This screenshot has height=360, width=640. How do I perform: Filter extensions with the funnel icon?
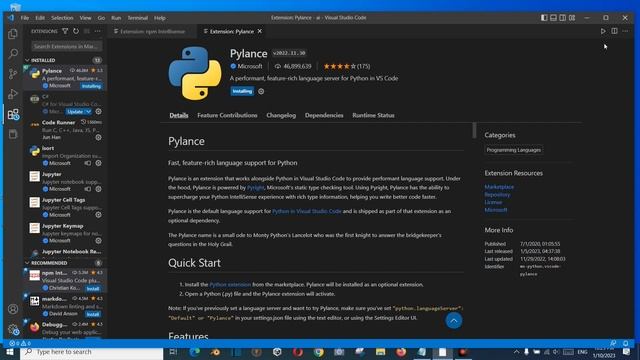tap(65, 31)
